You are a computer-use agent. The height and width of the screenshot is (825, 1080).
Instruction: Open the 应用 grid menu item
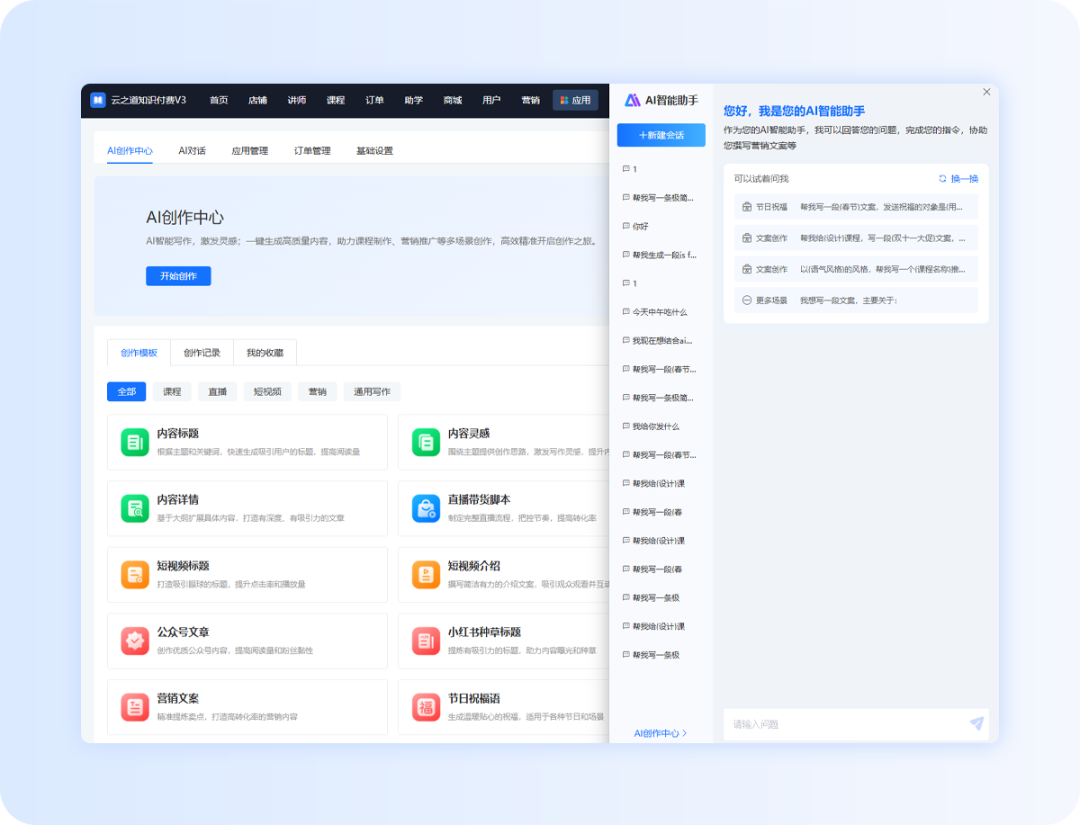575,100
